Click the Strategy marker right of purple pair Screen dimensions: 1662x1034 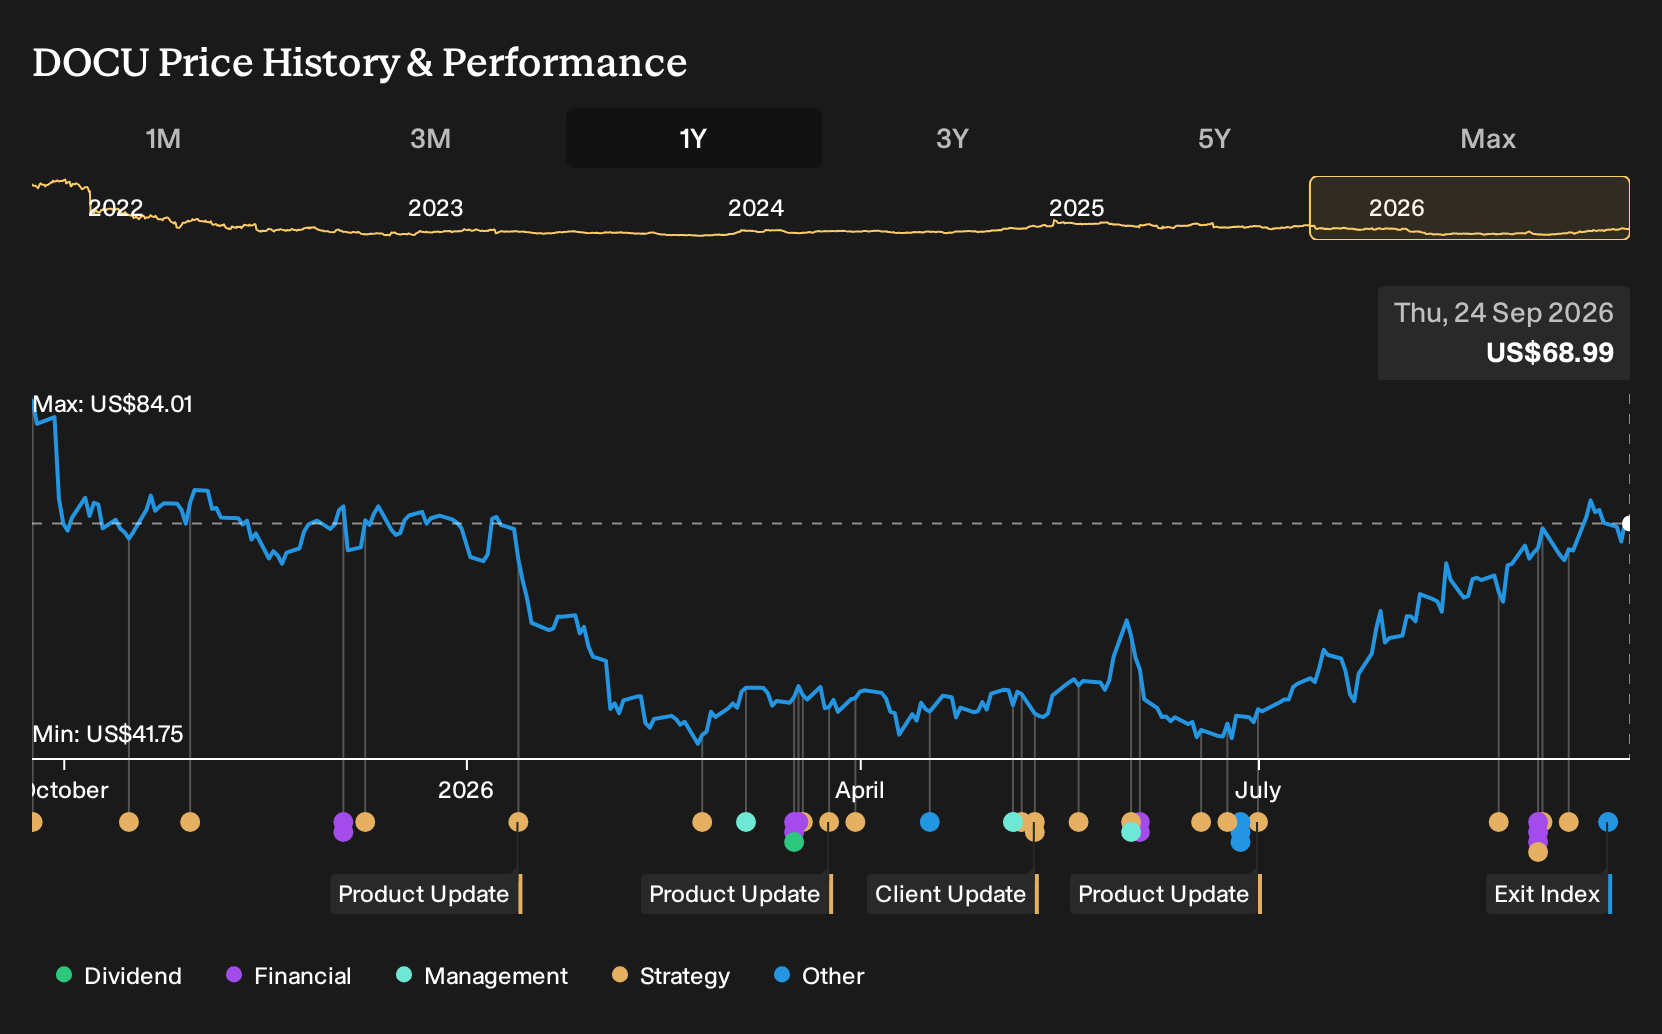pyautogui.click(x=365, y=822)
